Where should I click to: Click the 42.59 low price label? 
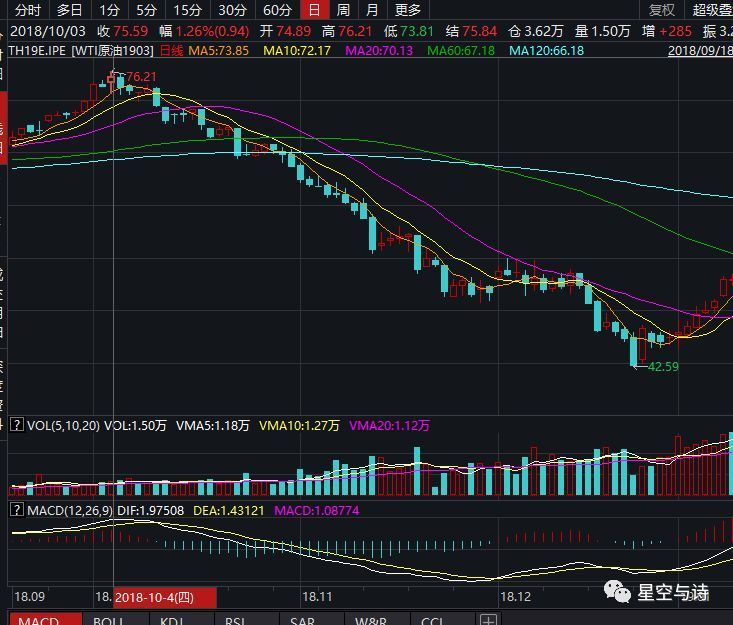click(x=663, y=367)
